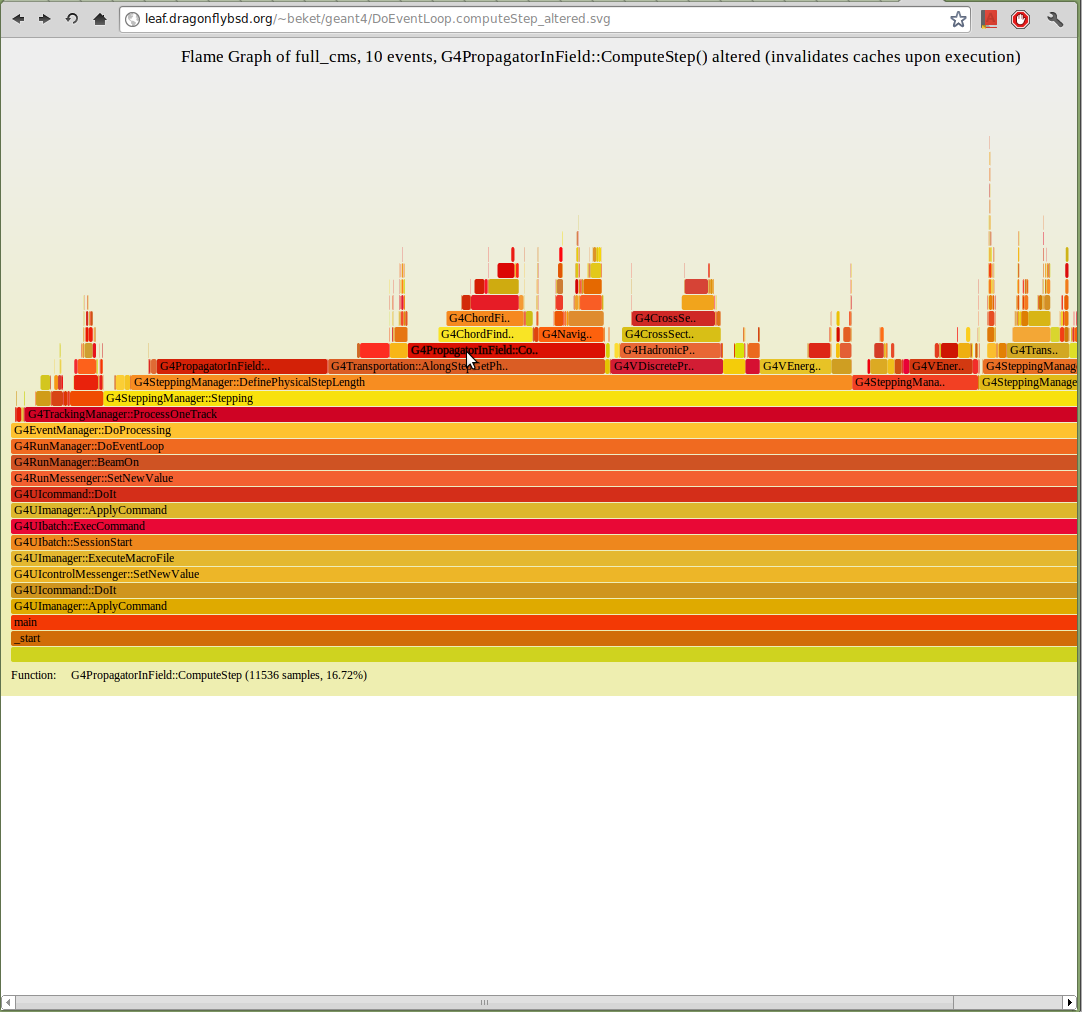This screenshot has width=1082, height=1012.
Task: Click the horizontal scrollbar thumb
Action: pyautogui.click(x=484, y=1002)
